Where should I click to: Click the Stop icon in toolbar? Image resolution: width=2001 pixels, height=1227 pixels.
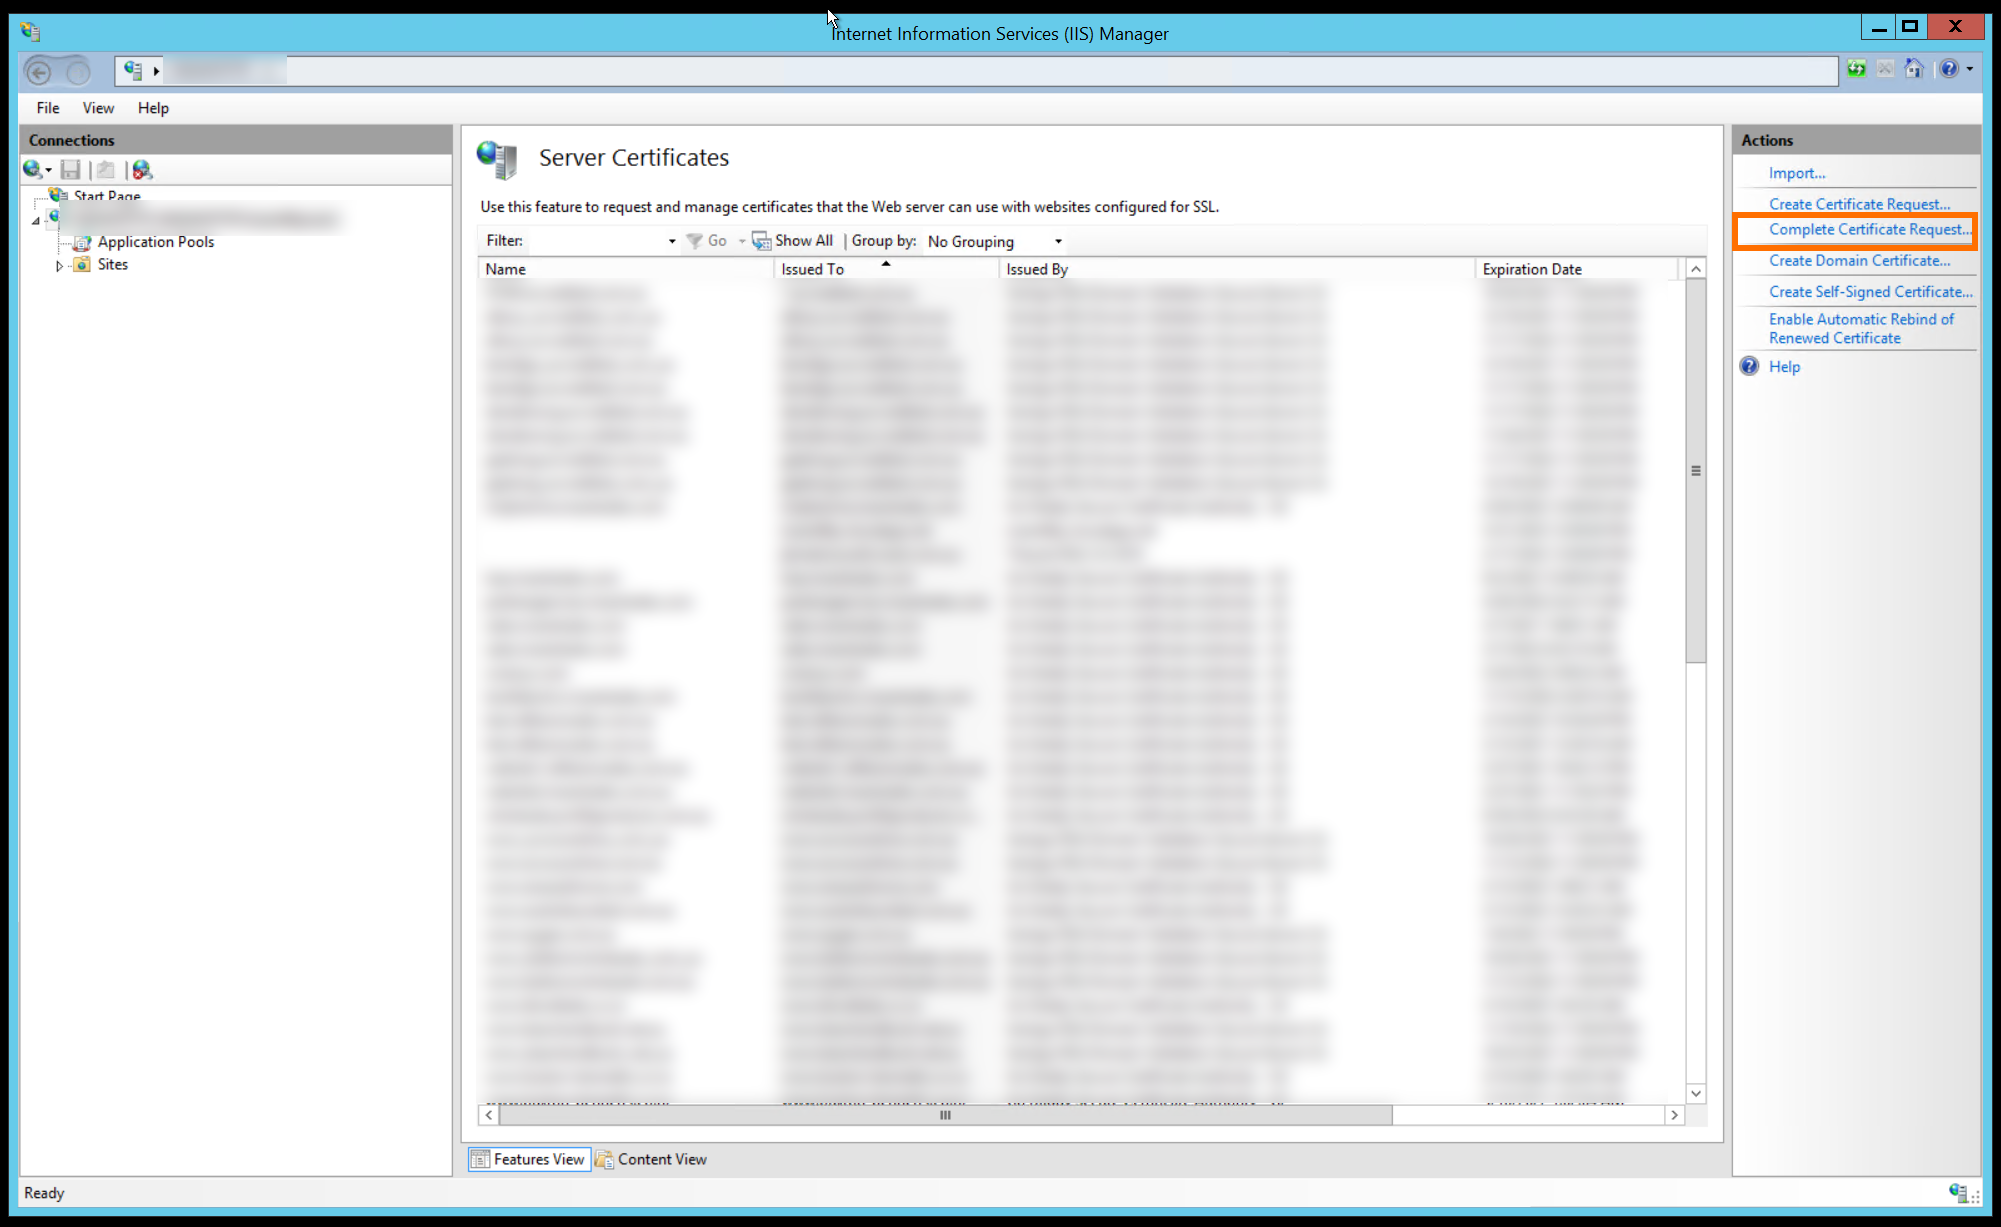point(1885,69)
